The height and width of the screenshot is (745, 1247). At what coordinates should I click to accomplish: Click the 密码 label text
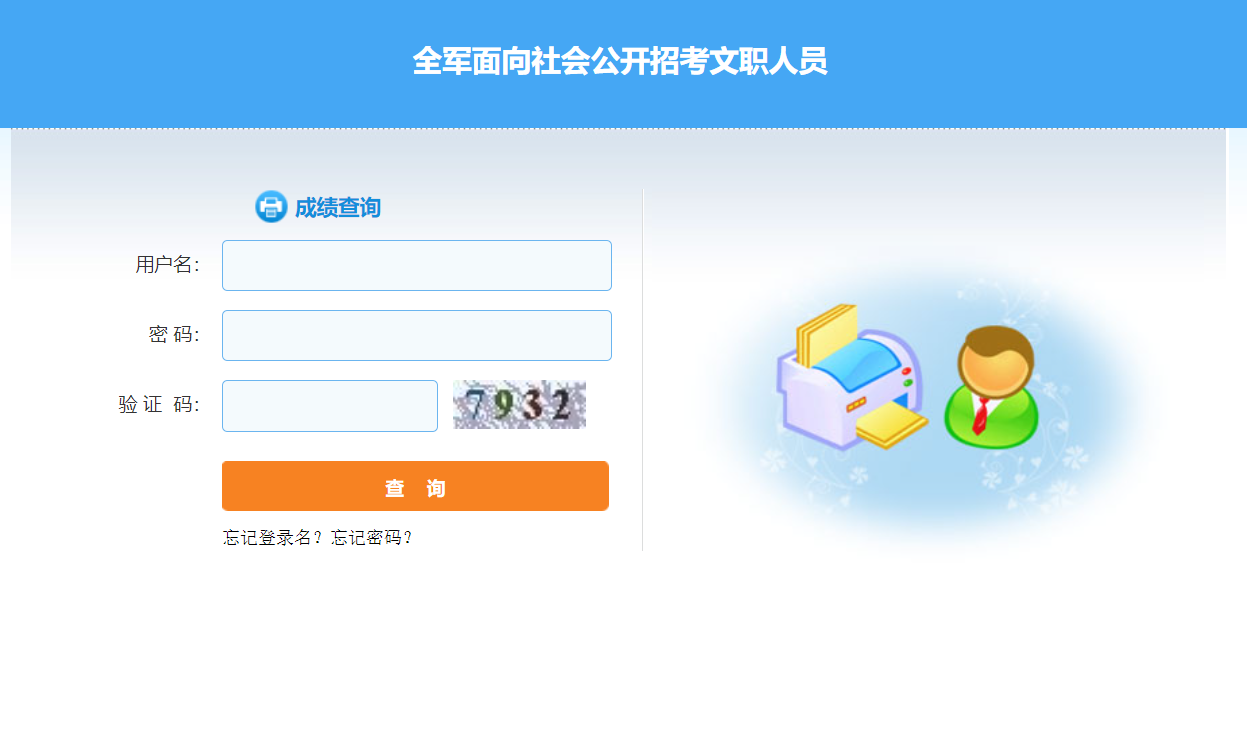coord(174,335)
